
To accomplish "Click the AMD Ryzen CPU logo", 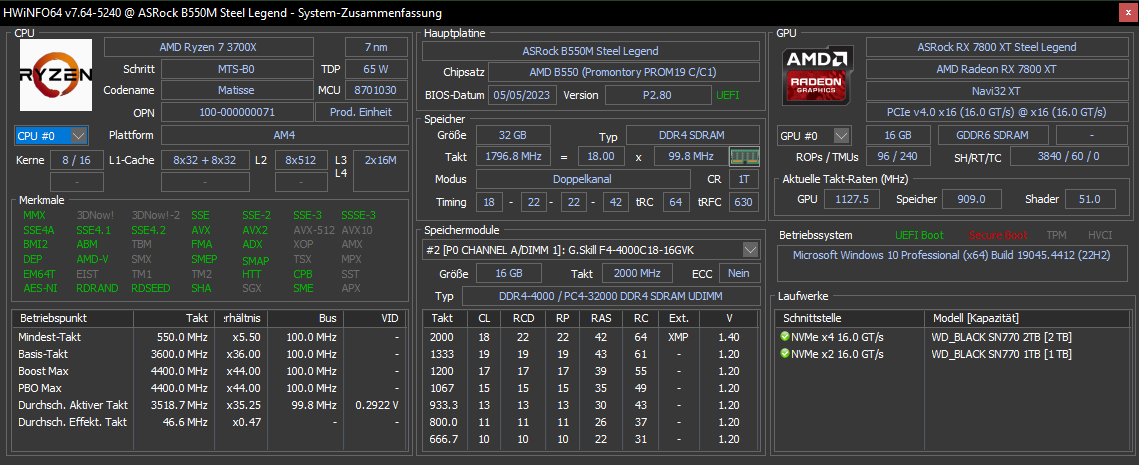I will tap(56, 76).
